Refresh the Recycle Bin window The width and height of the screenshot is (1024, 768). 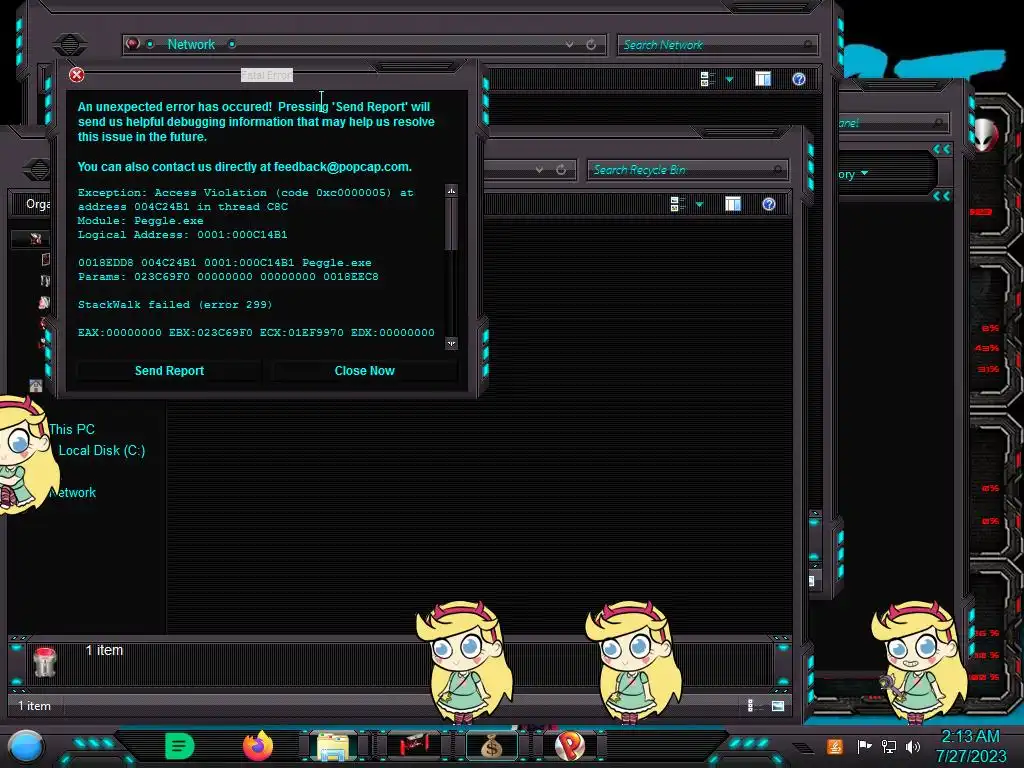pos(561,170)
